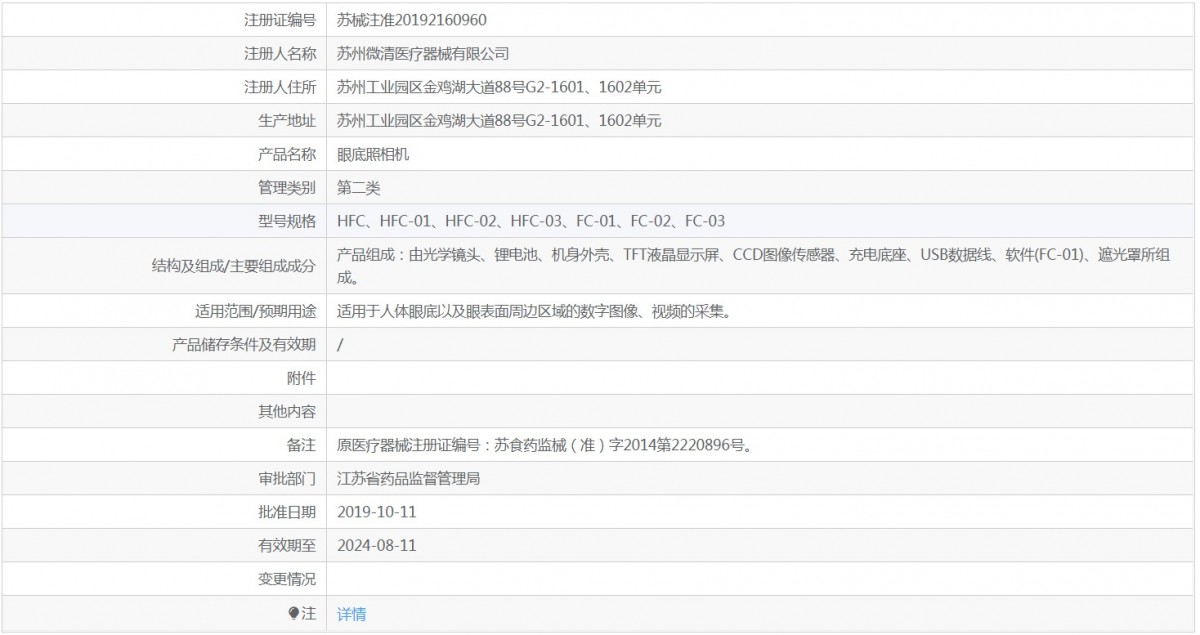Click the remark text 原医疗器械注册证编号

(544, 445)
